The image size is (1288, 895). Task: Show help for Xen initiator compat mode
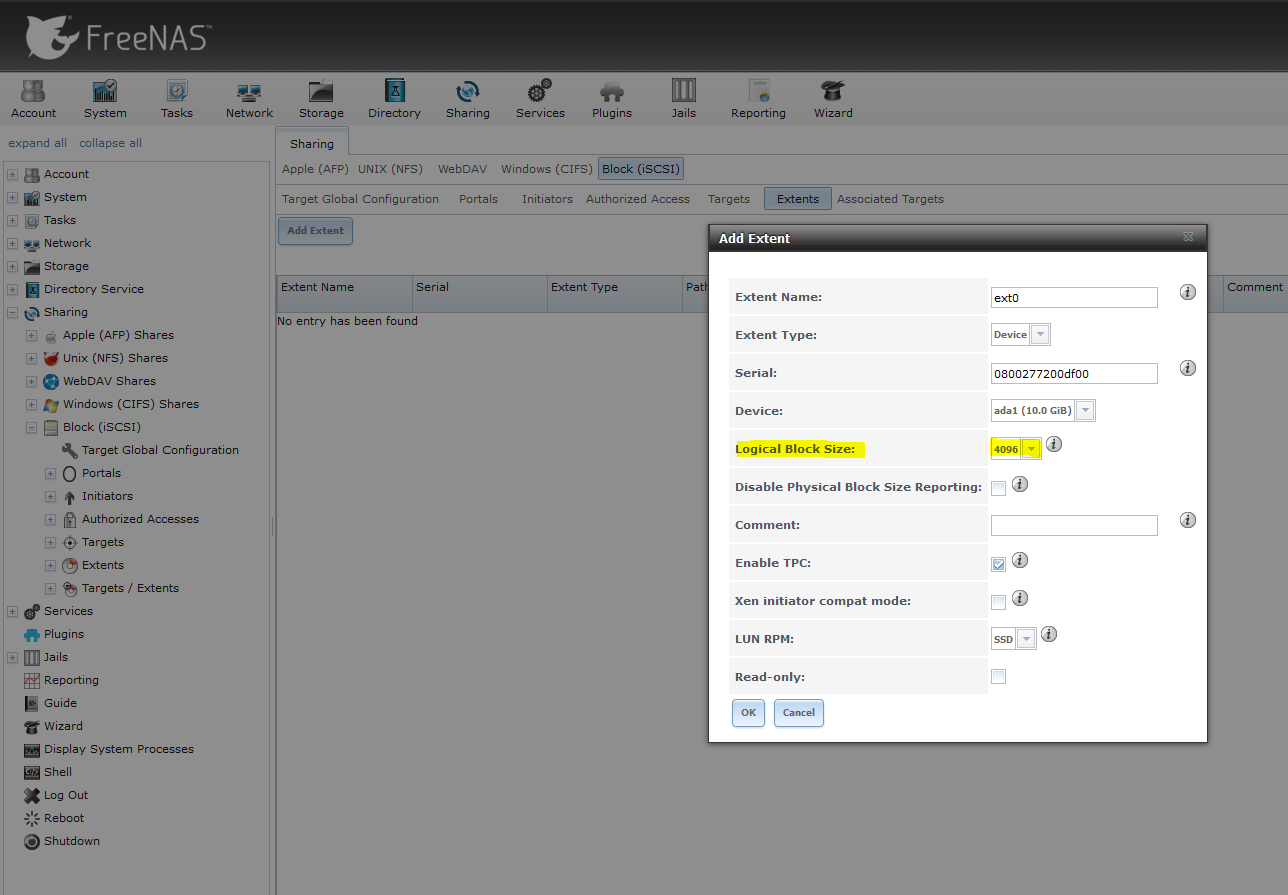click(1020, 598)
